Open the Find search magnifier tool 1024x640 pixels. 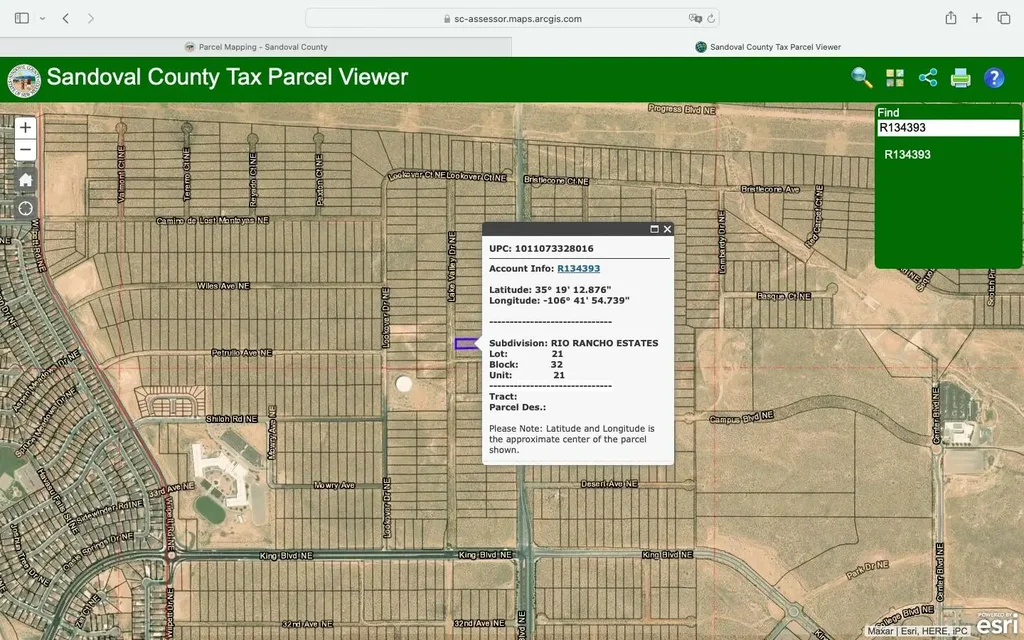click(x=861, y=78)
